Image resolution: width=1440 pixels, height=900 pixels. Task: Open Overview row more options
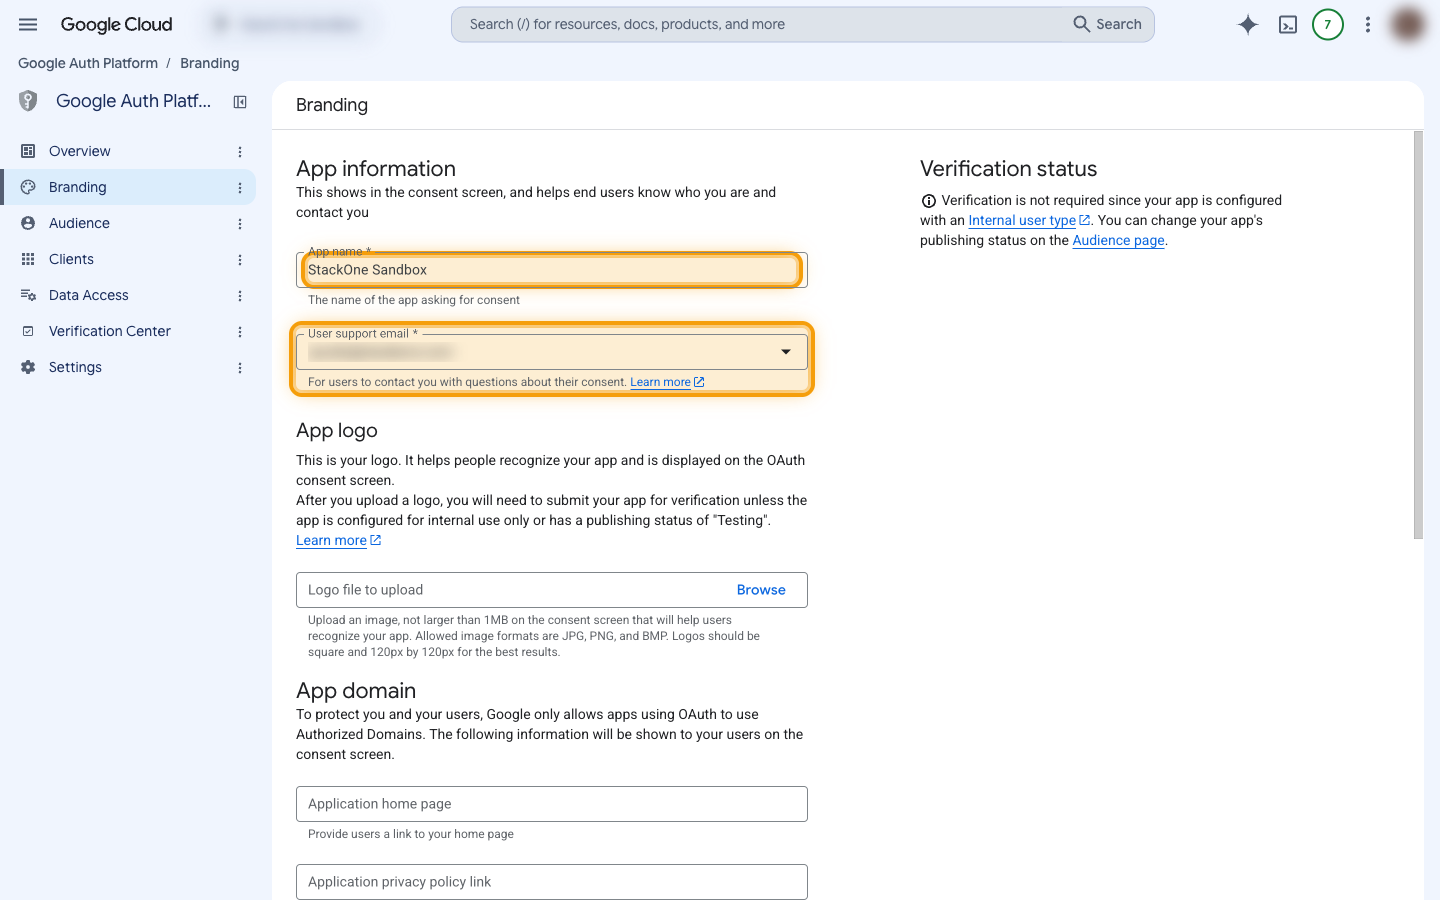pyautogui.click(x=240, y=152)
